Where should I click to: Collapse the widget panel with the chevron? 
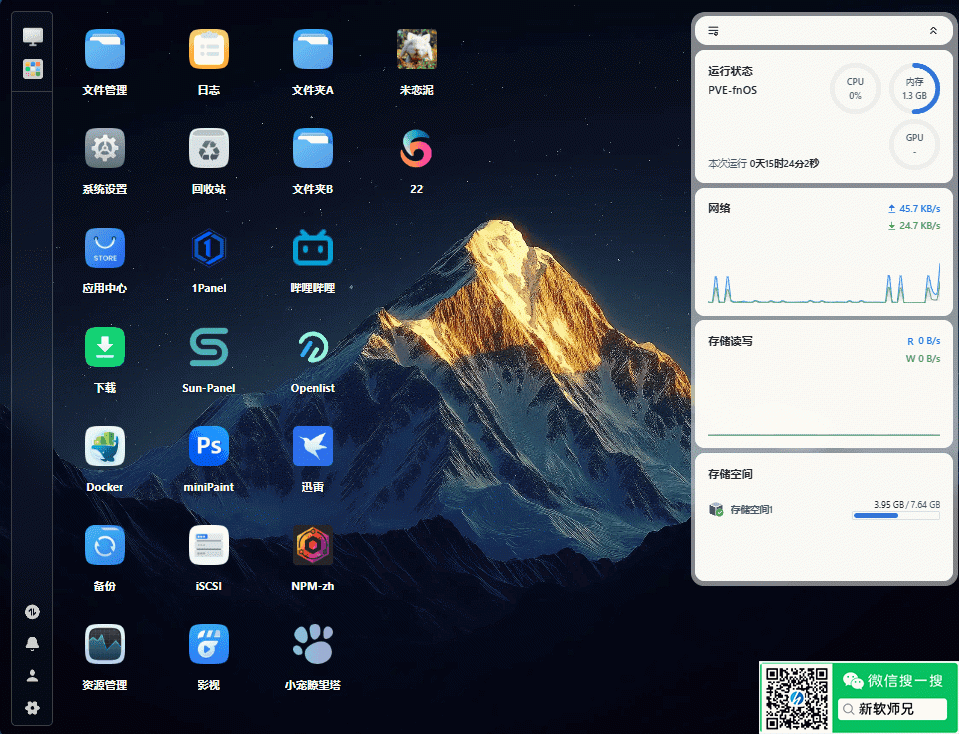[x=934, y=30]
